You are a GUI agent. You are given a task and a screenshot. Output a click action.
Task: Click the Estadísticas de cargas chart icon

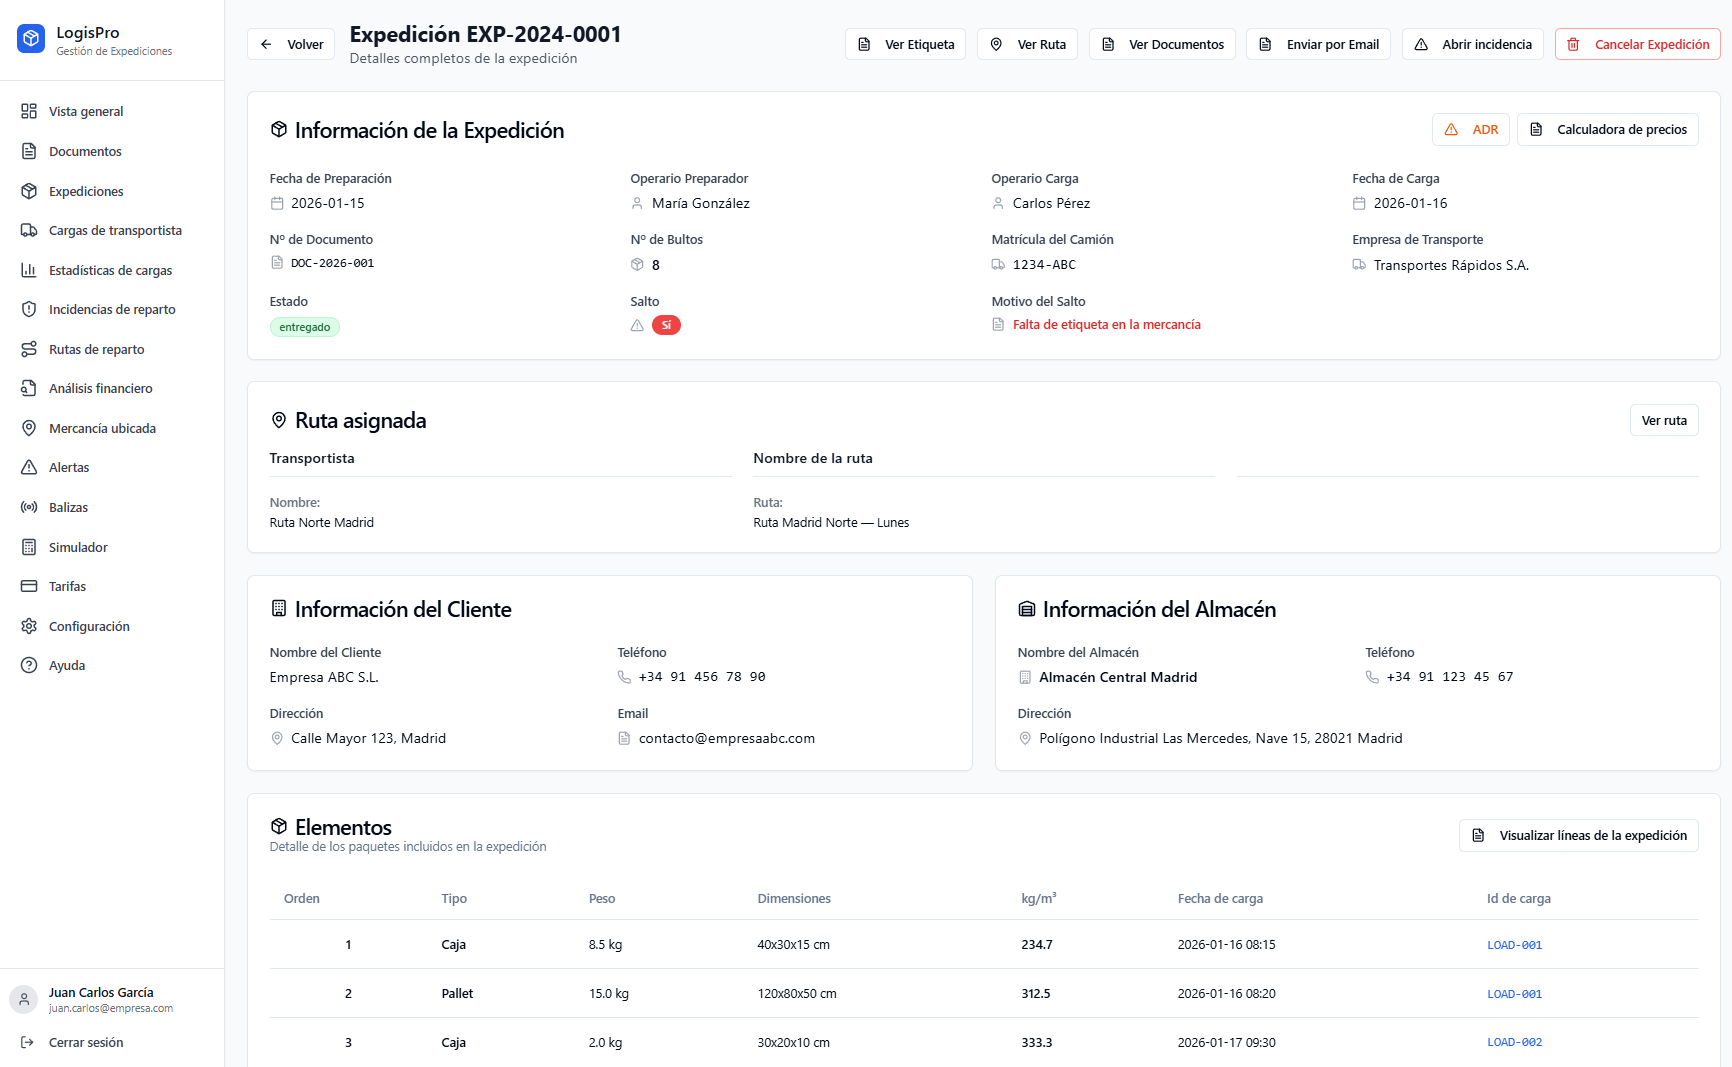click(29, 270)
